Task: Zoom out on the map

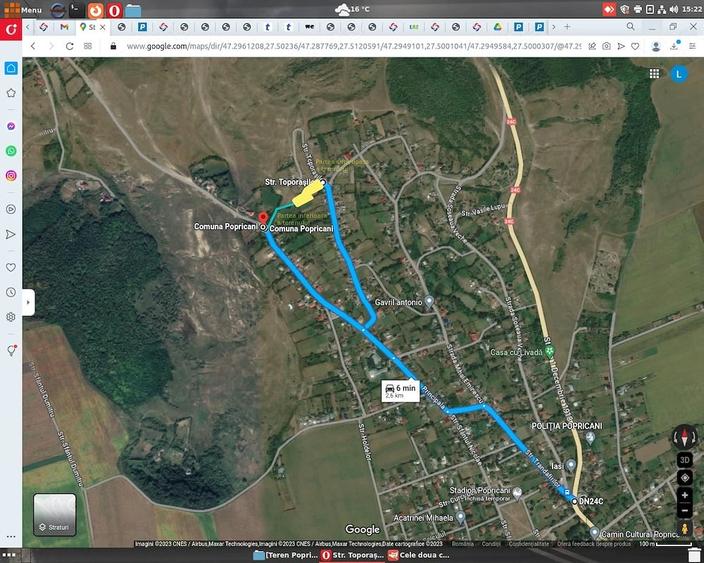Action: (x=685, y=510)
